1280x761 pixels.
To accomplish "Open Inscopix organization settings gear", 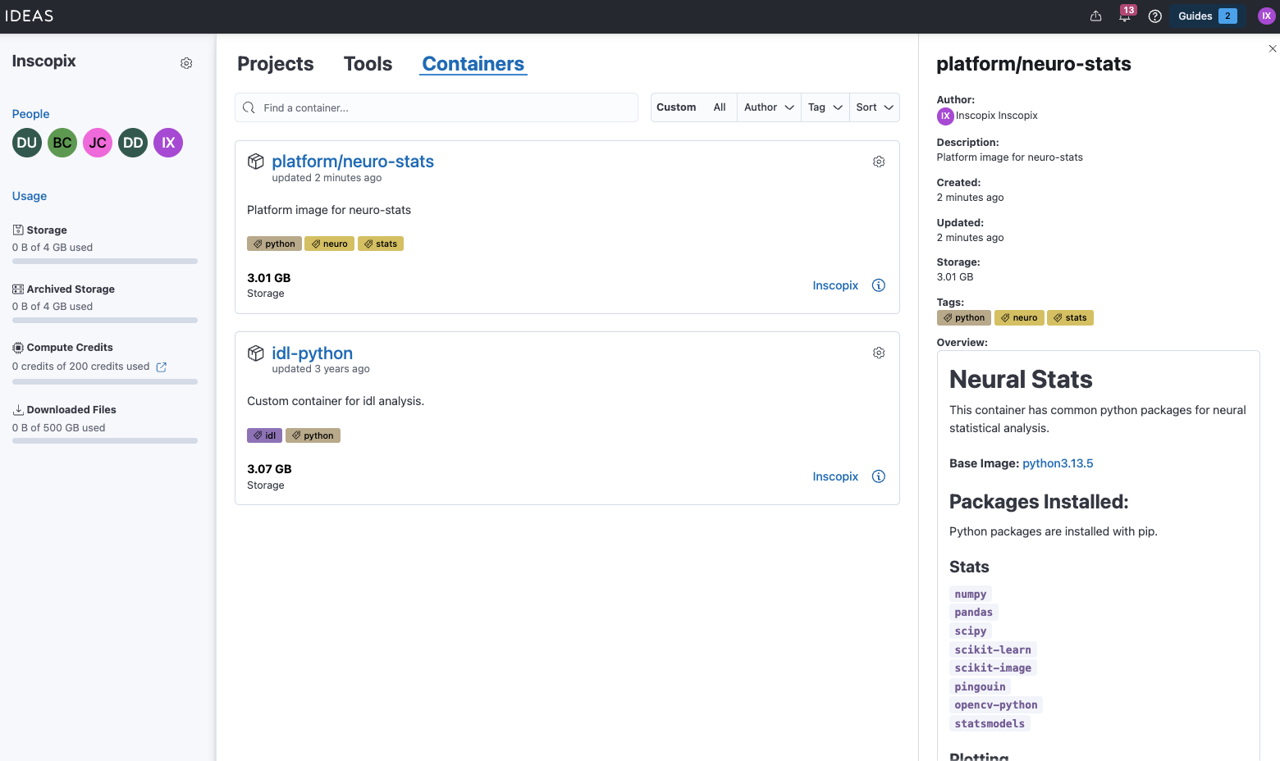I will [186, 63].
